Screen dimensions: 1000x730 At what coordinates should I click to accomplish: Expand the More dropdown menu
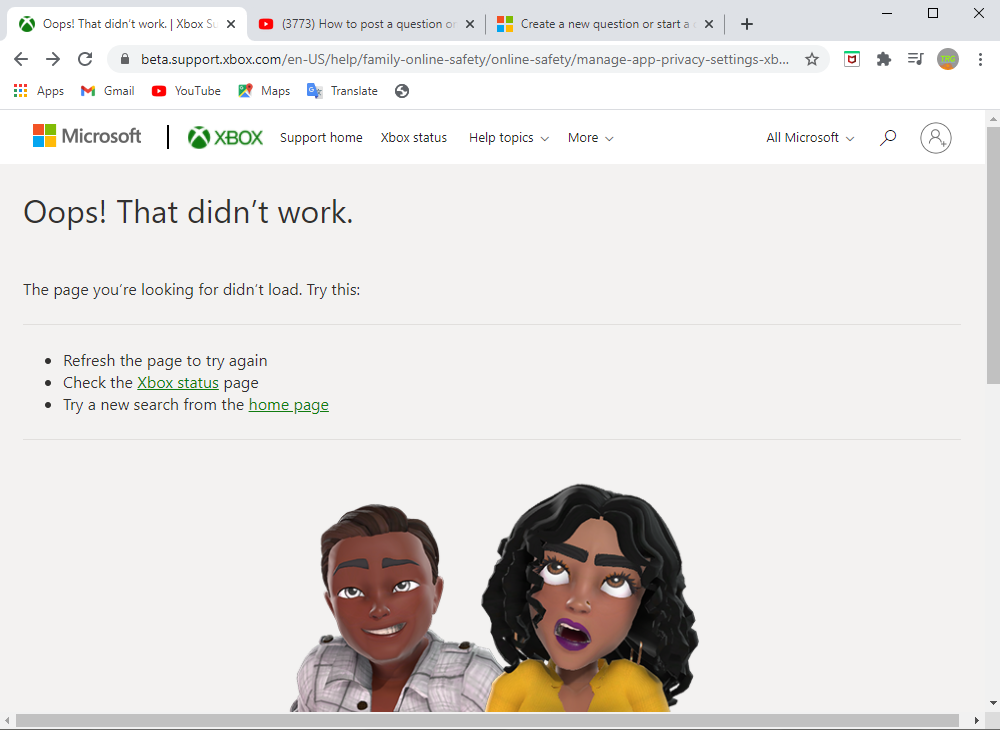(591, 138)
